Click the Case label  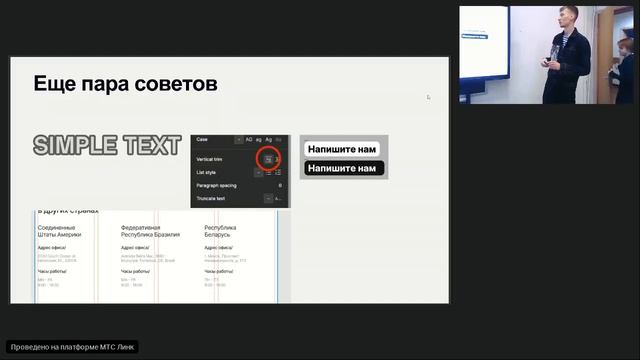pyautogui.click(x=202, y=140)
